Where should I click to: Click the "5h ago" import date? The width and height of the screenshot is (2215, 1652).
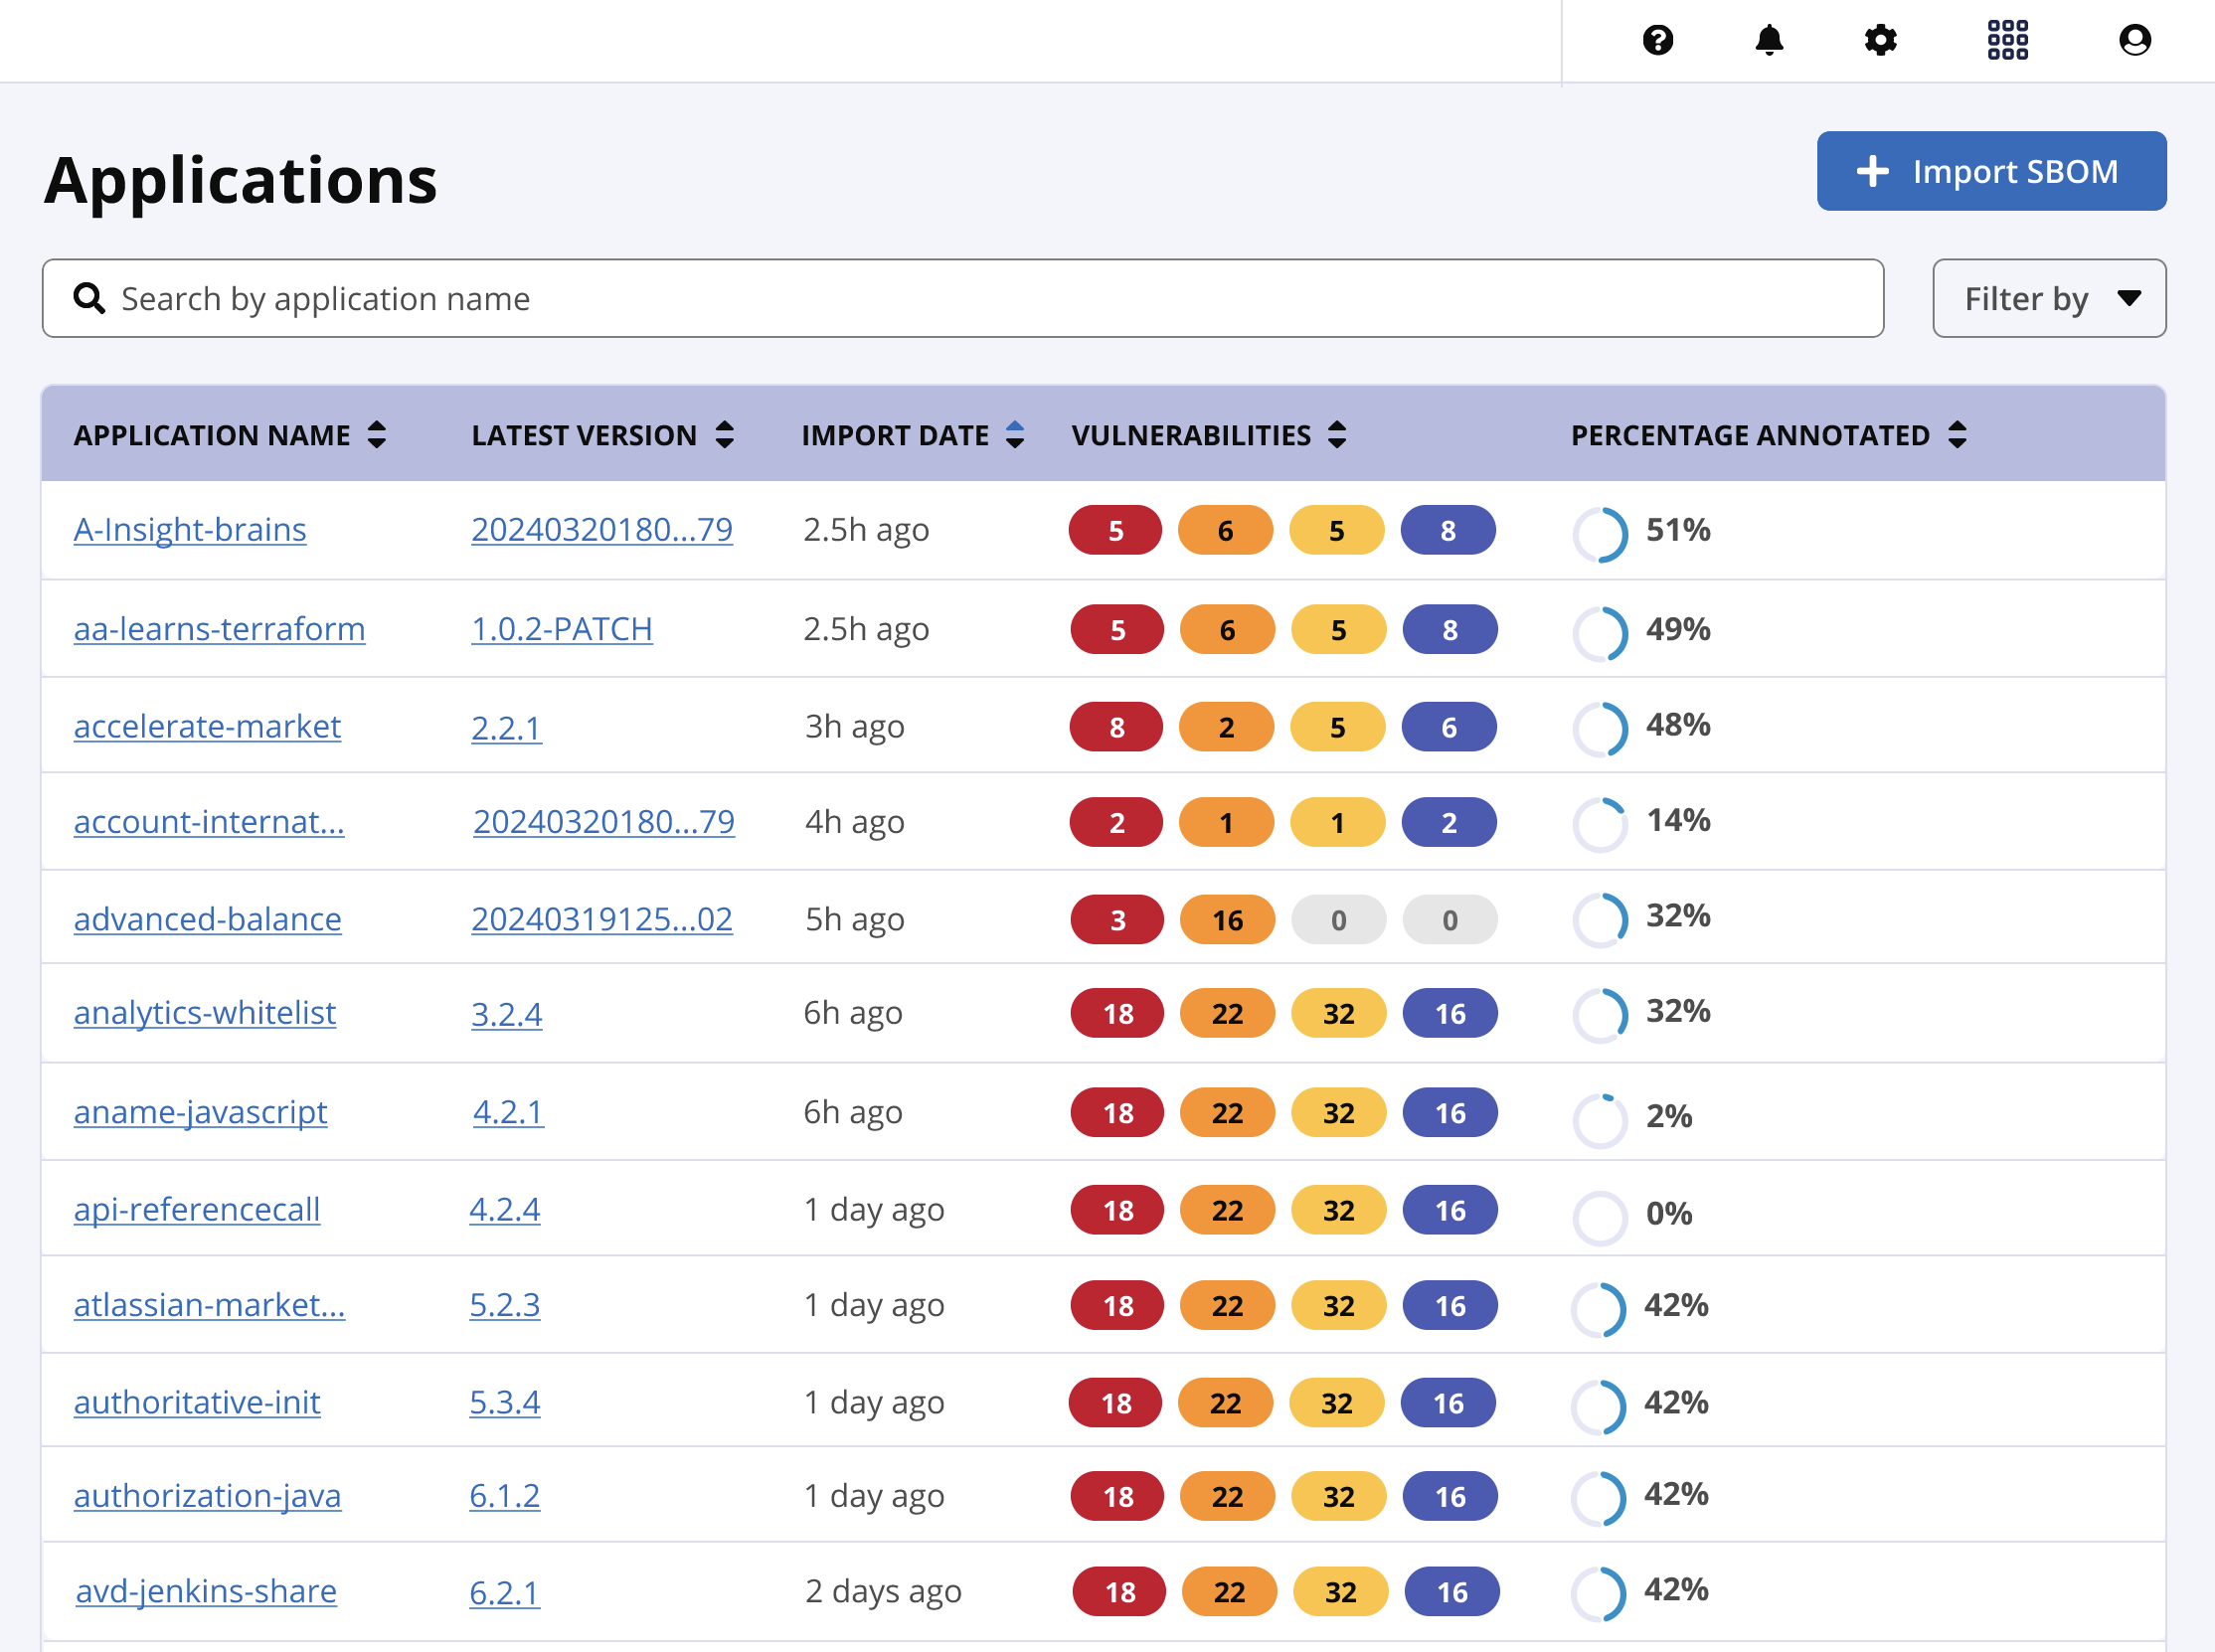(x=854, y=918)
